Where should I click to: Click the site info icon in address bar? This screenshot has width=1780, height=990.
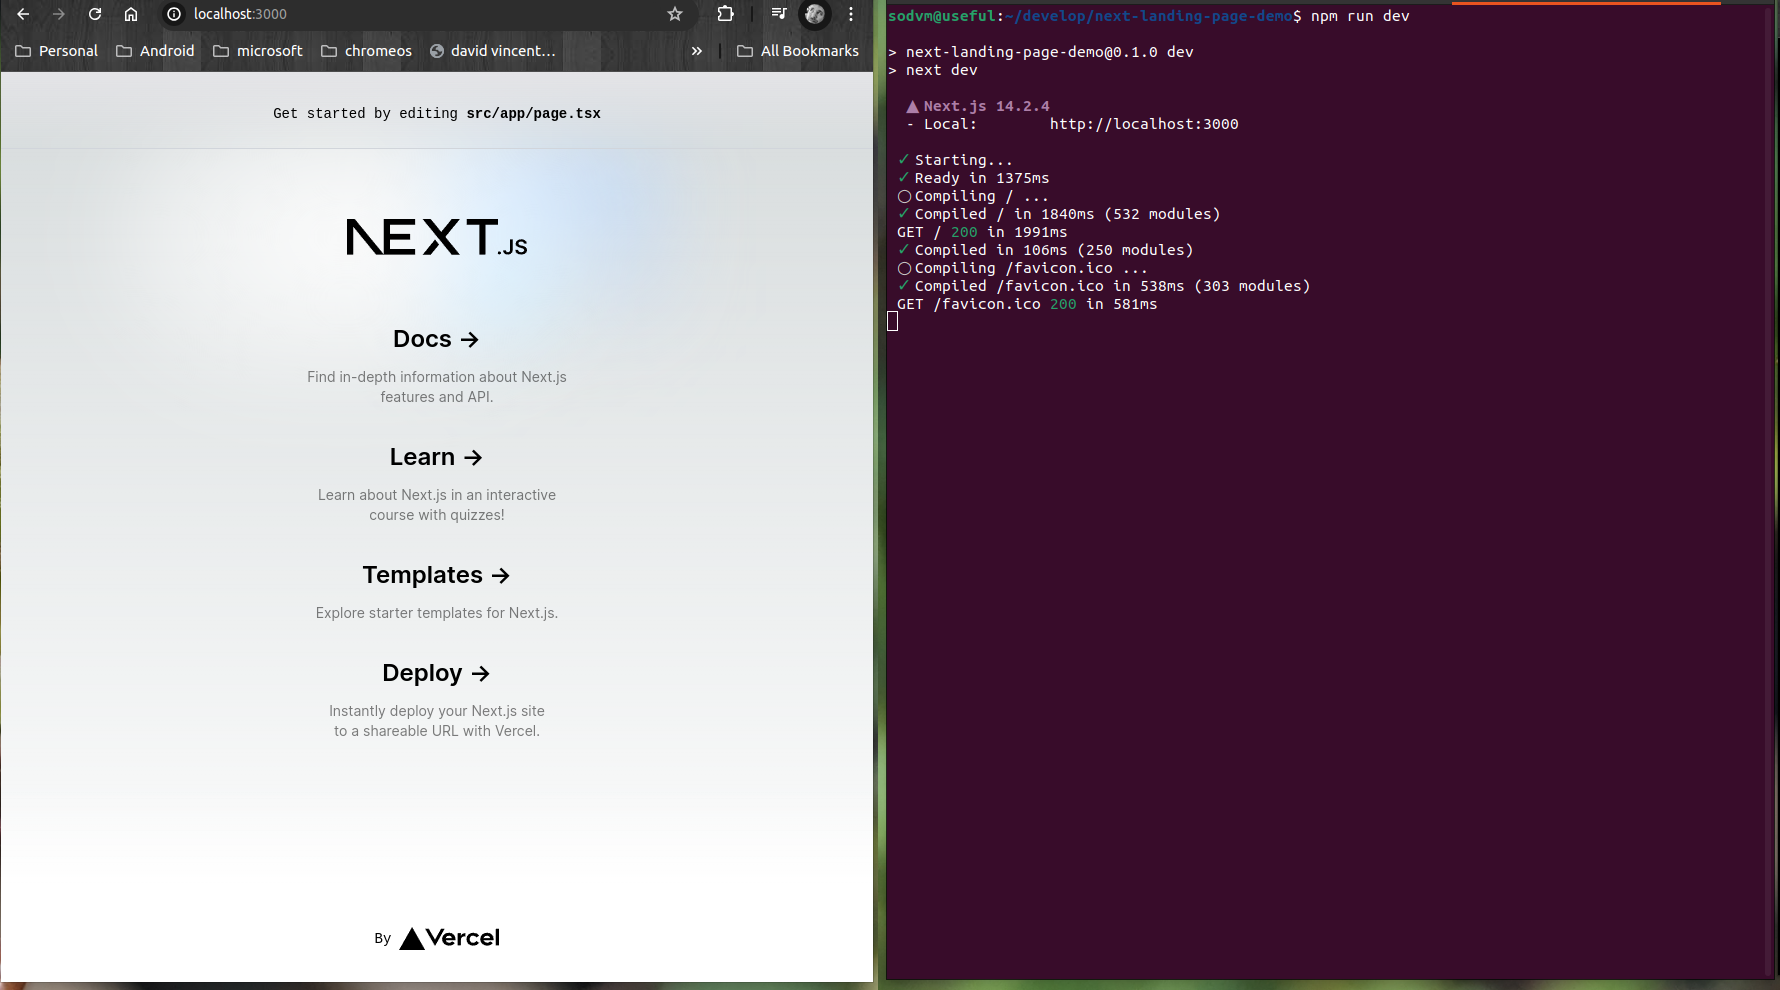pos(173,15)
